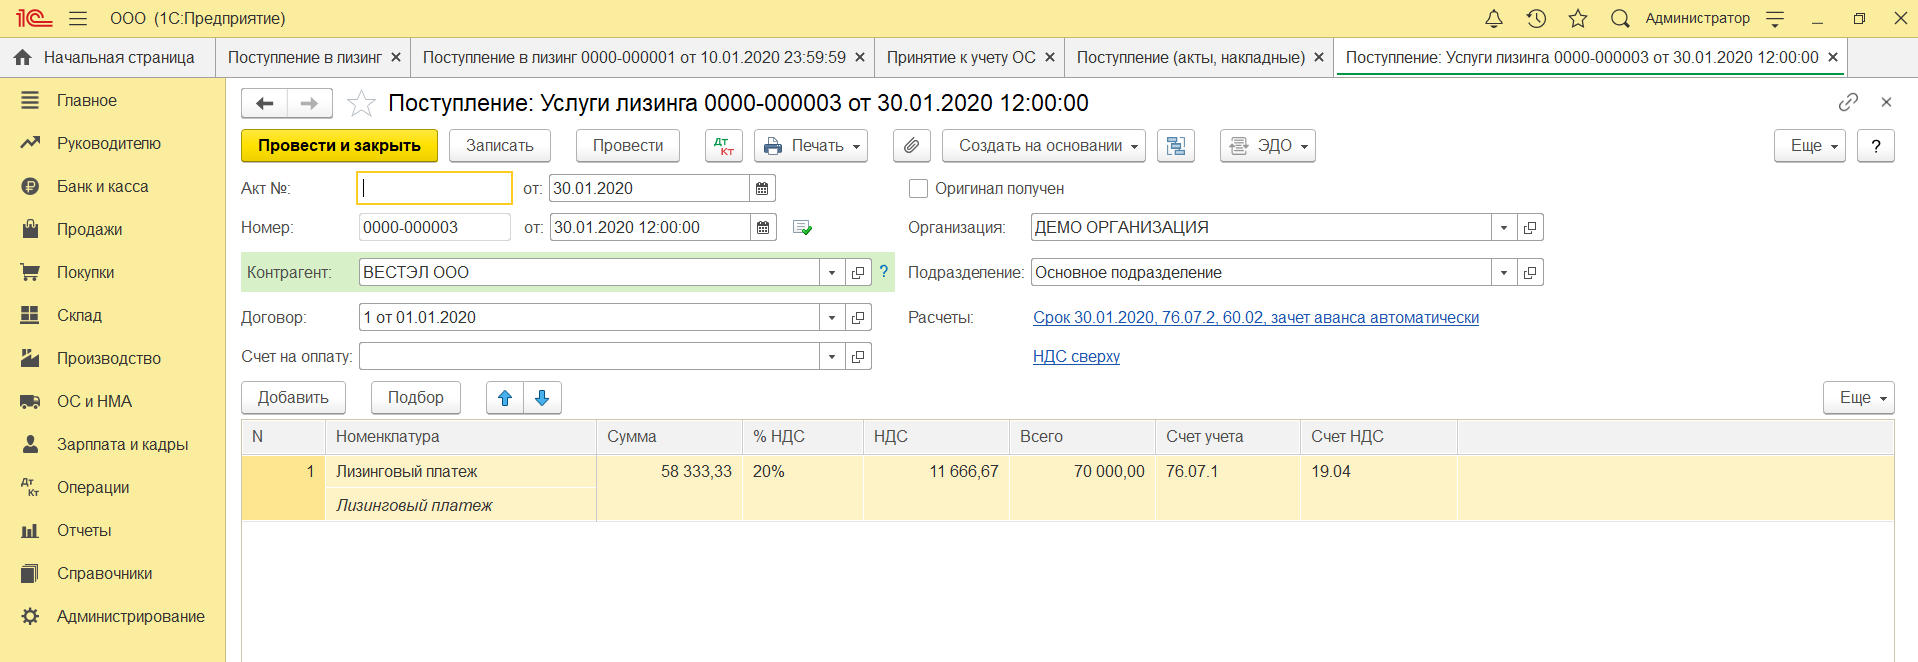
Task: Switch to Принятие к учету ОС tab
Action: (961, 58)
